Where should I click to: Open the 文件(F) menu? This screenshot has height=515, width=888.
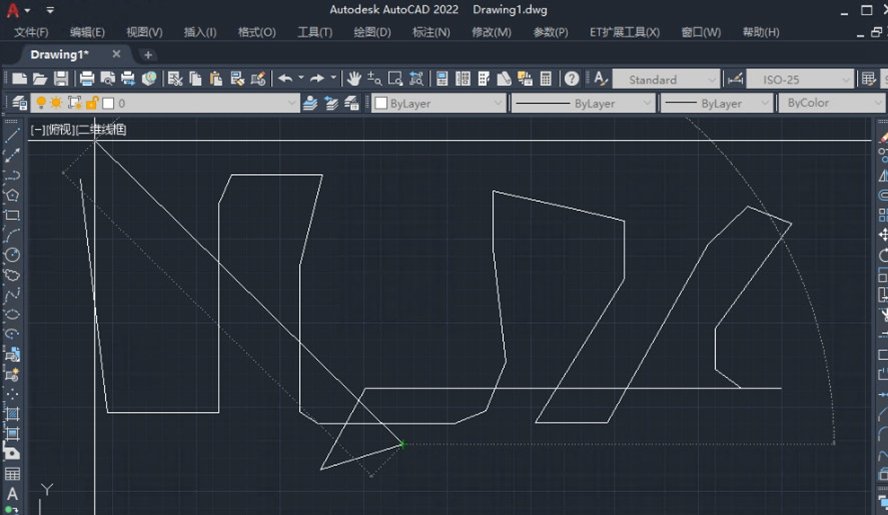point(31,32)
